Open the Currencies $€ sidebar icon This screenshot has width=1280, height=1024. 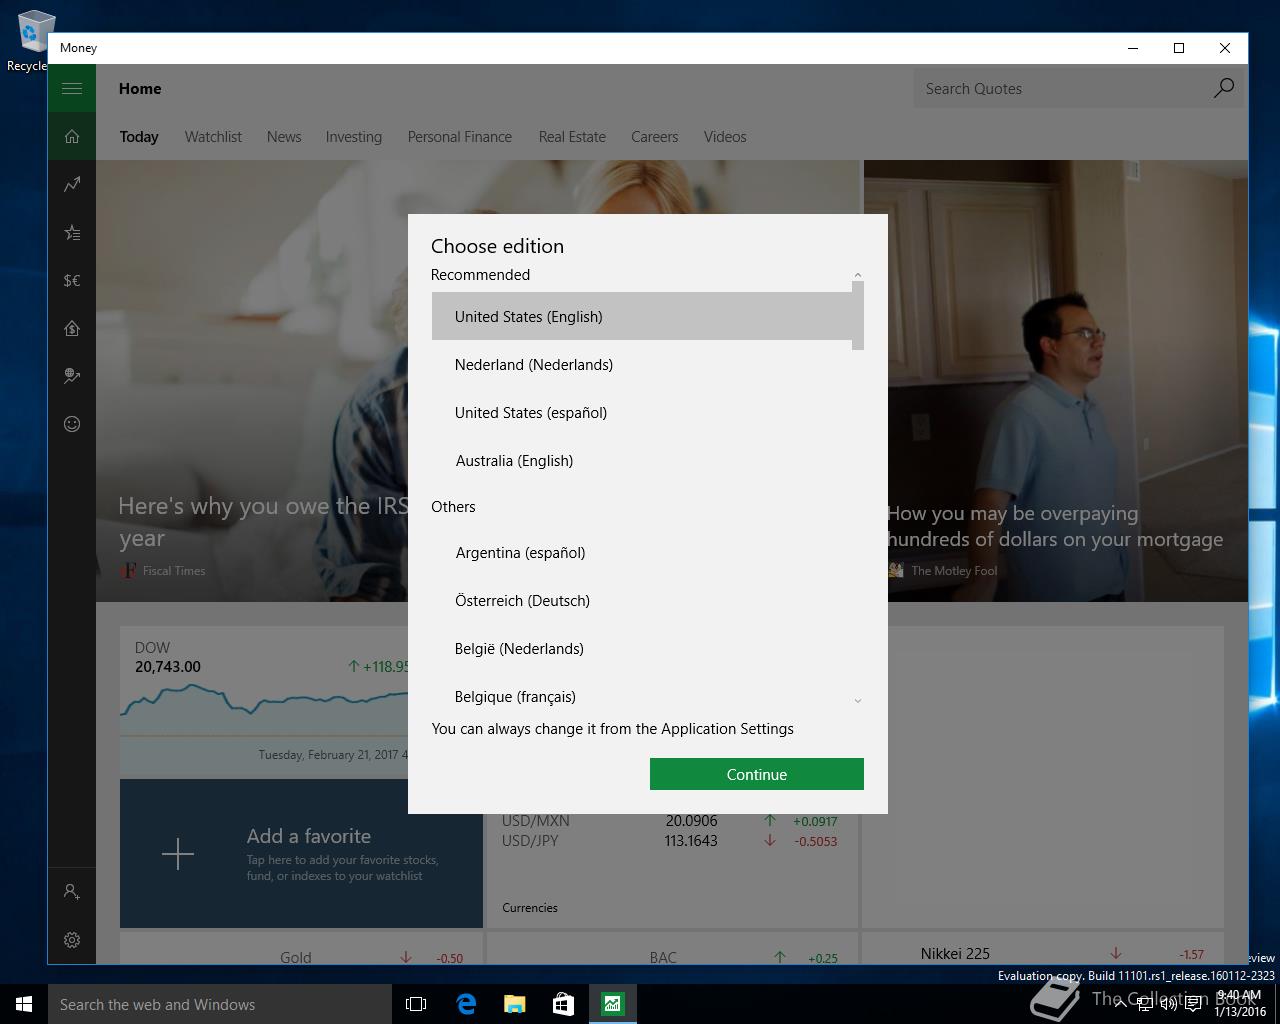(x=72, y=281)
